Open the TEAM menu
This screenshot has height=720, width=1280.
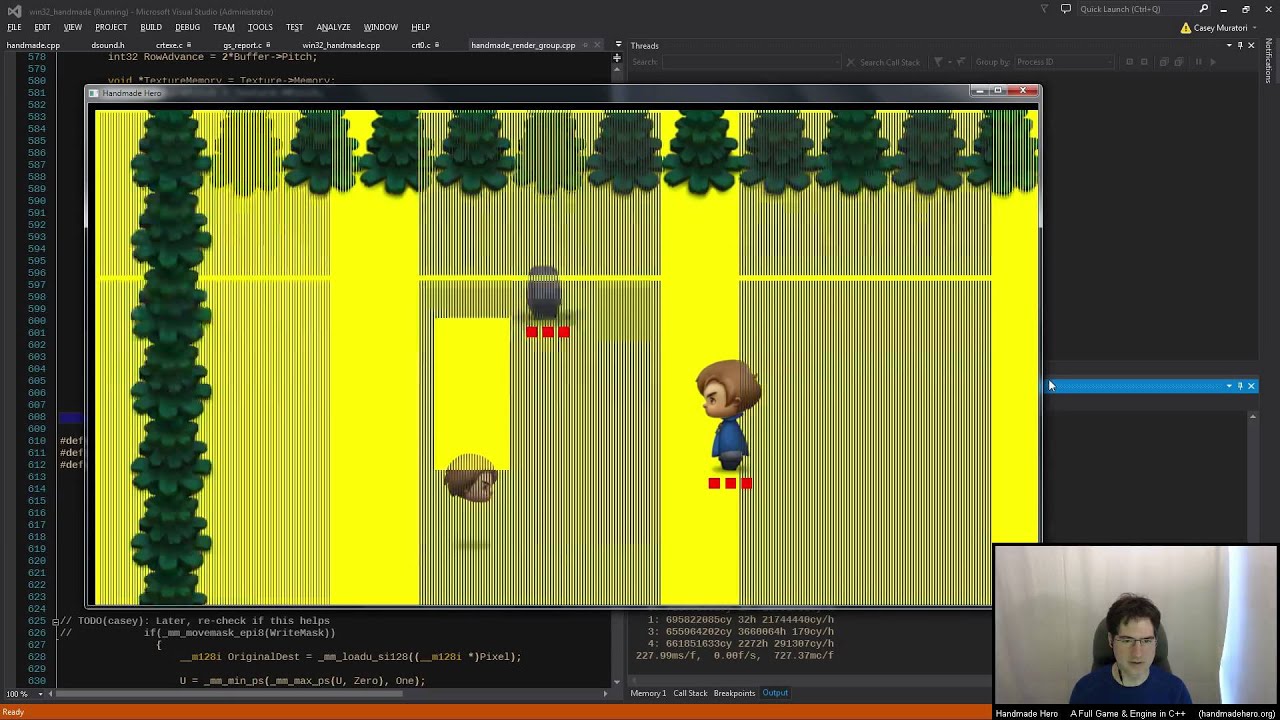(x=224, y=27)
